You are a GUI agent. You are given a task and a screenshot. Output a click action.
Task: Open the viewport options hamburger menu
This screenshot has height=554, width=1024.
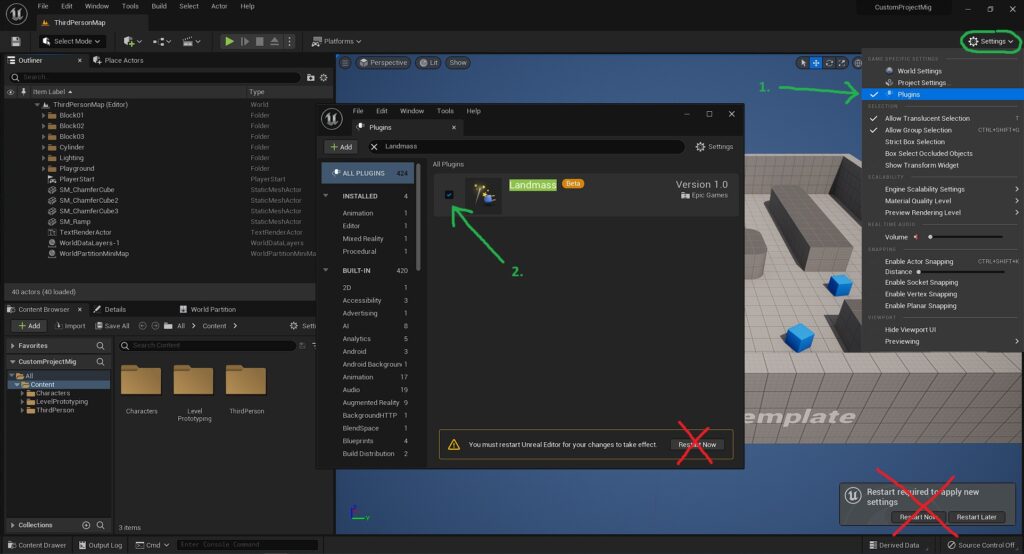tap(345, 63)
